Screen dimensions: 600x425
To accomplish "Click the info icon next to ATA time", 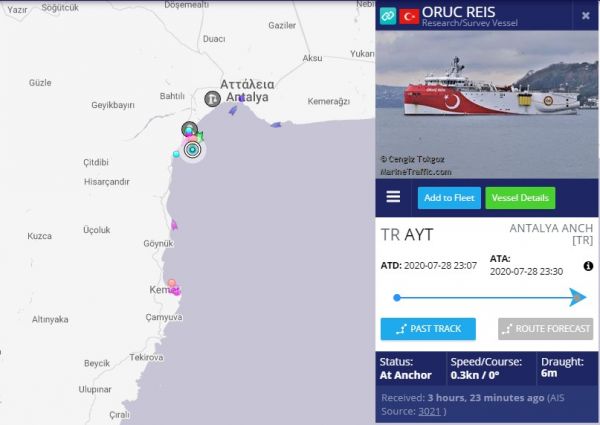I will (x=588, y=266).
